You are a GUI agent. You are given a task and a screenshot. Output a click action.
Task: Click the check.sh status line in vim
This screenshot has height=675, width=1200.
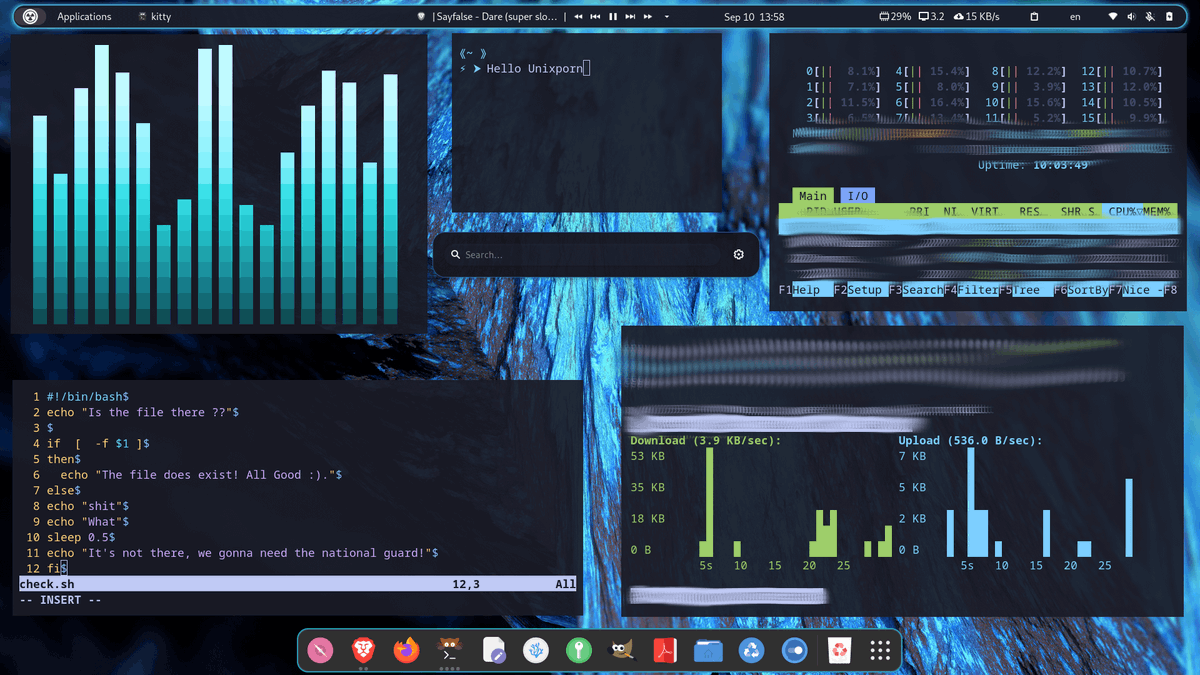(298, 584)
